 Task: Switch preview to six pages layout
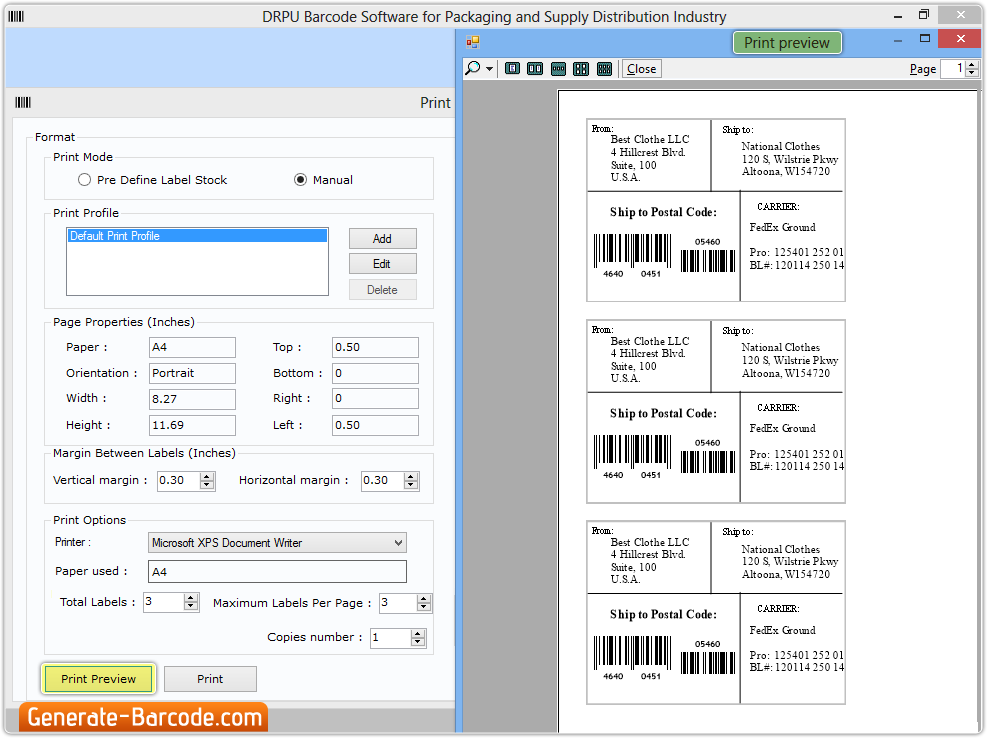[604, 69]
